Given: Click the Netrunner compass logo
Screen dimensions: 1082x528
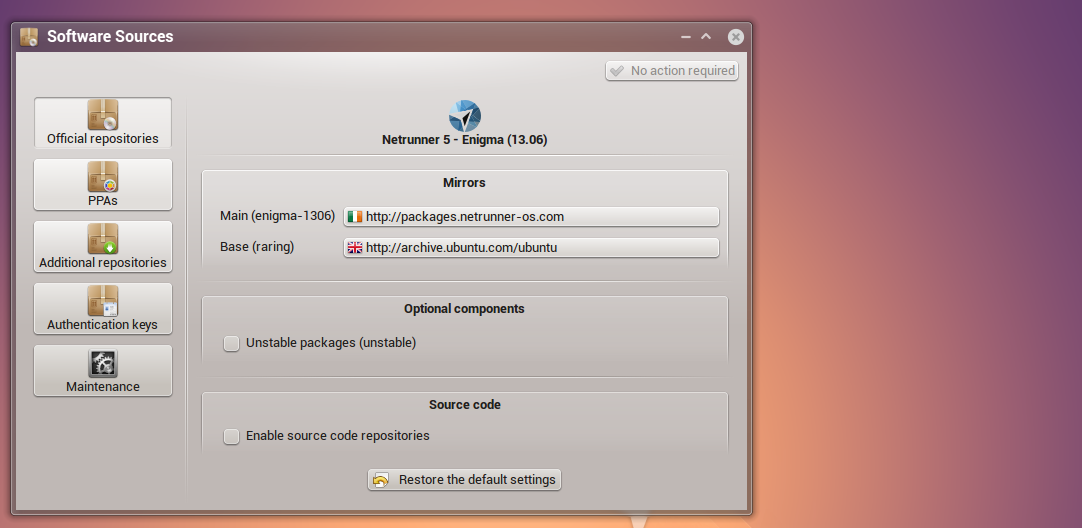Looking at the screenshot, I should pos(464,116).
